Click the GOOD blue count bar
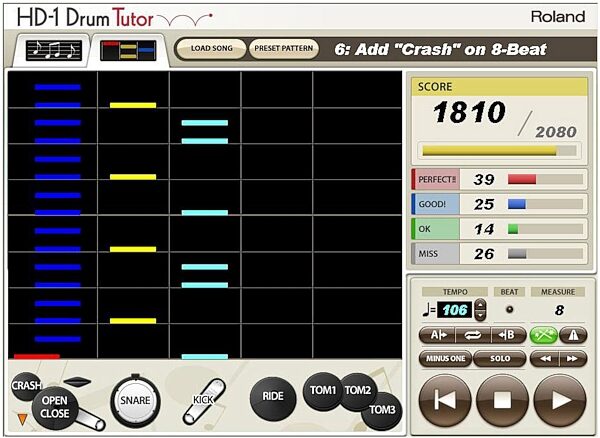Screen dimensions: 600x438 tap(545, 204)
